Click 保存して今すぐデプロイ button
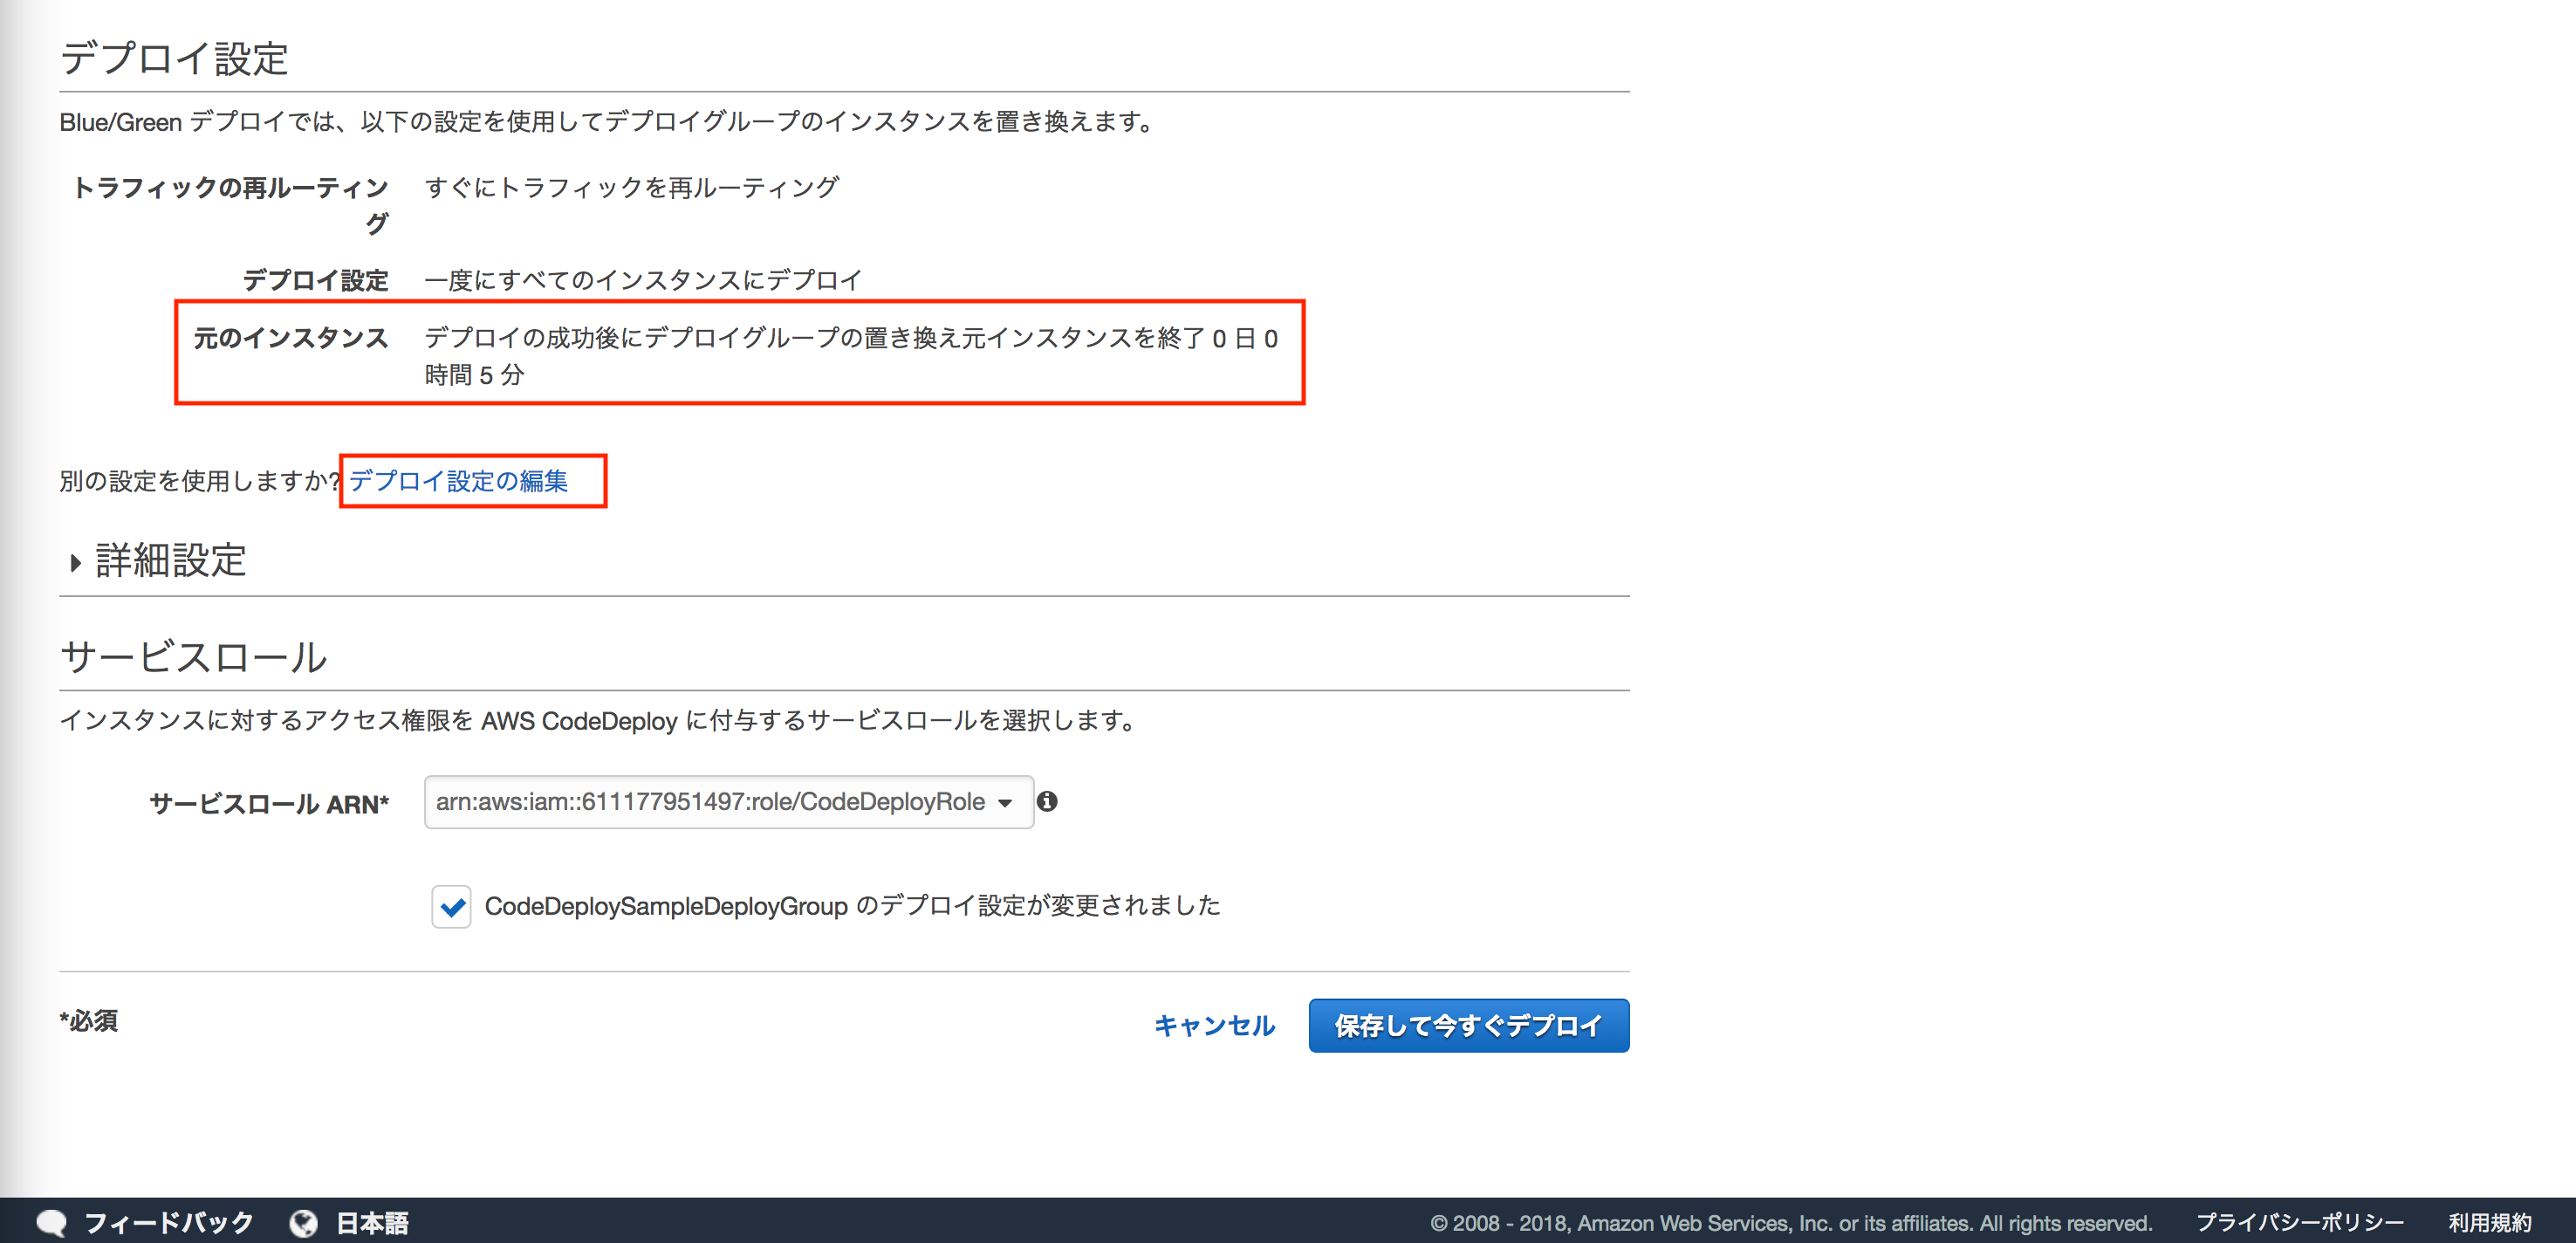This screenshot has width=2576, height=1243. pyautogui.click(x=1468, y=1026)
